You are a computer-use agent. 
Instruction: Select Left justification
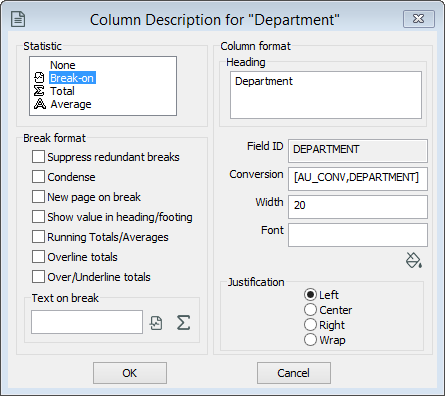coord(310,295)
